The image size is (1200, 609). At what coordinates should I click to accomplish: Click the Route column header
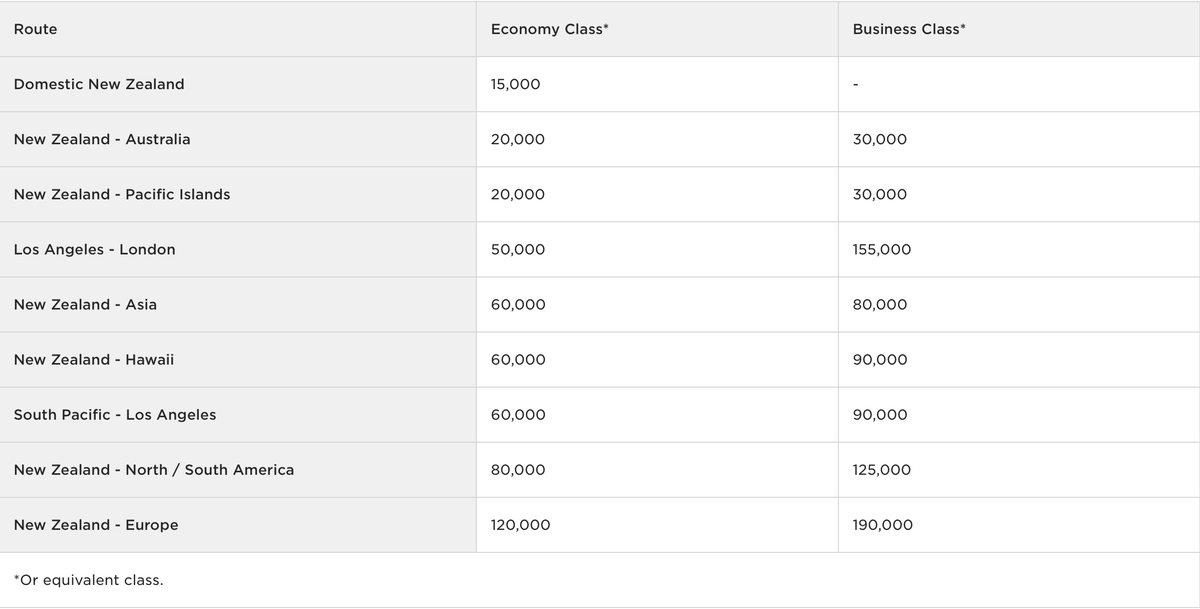[35, 29]
